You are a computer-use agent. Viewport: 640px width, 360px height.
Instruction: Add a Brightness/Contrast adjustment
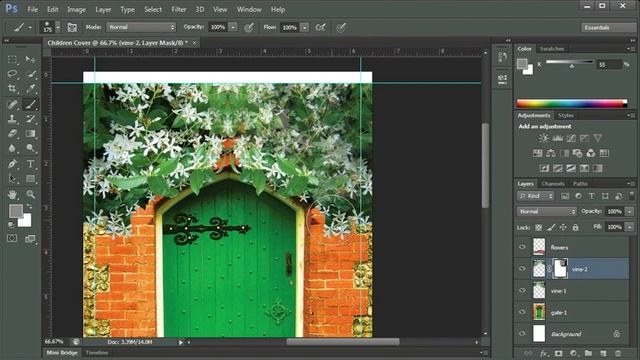(544, 138)
